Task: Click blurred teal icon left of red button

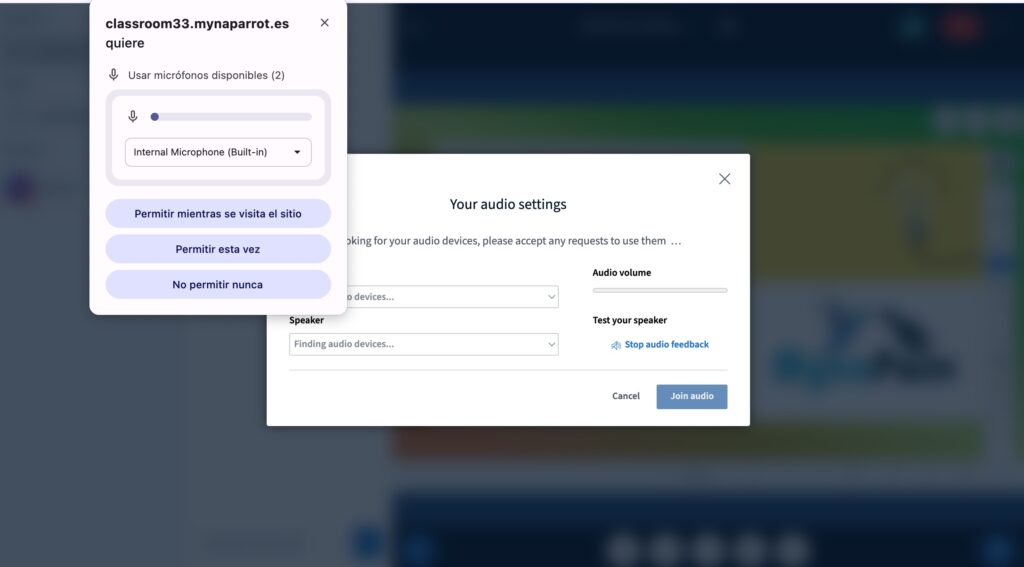Action: (x=912, y=27)
